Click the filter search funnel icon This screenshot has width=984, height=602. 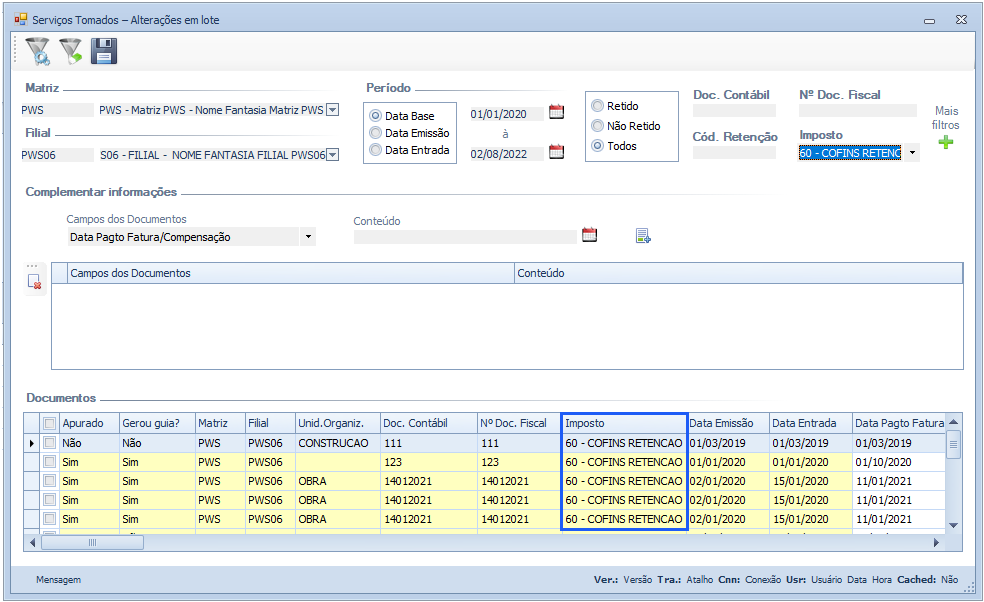click(37, 51)
